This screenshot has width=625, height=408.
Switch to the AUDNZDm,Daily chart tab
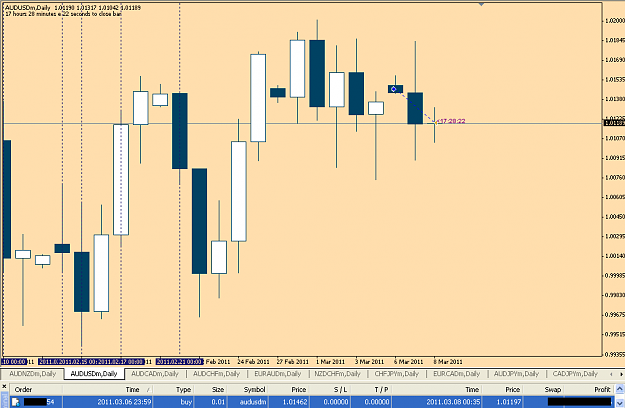tap(32, 374)
